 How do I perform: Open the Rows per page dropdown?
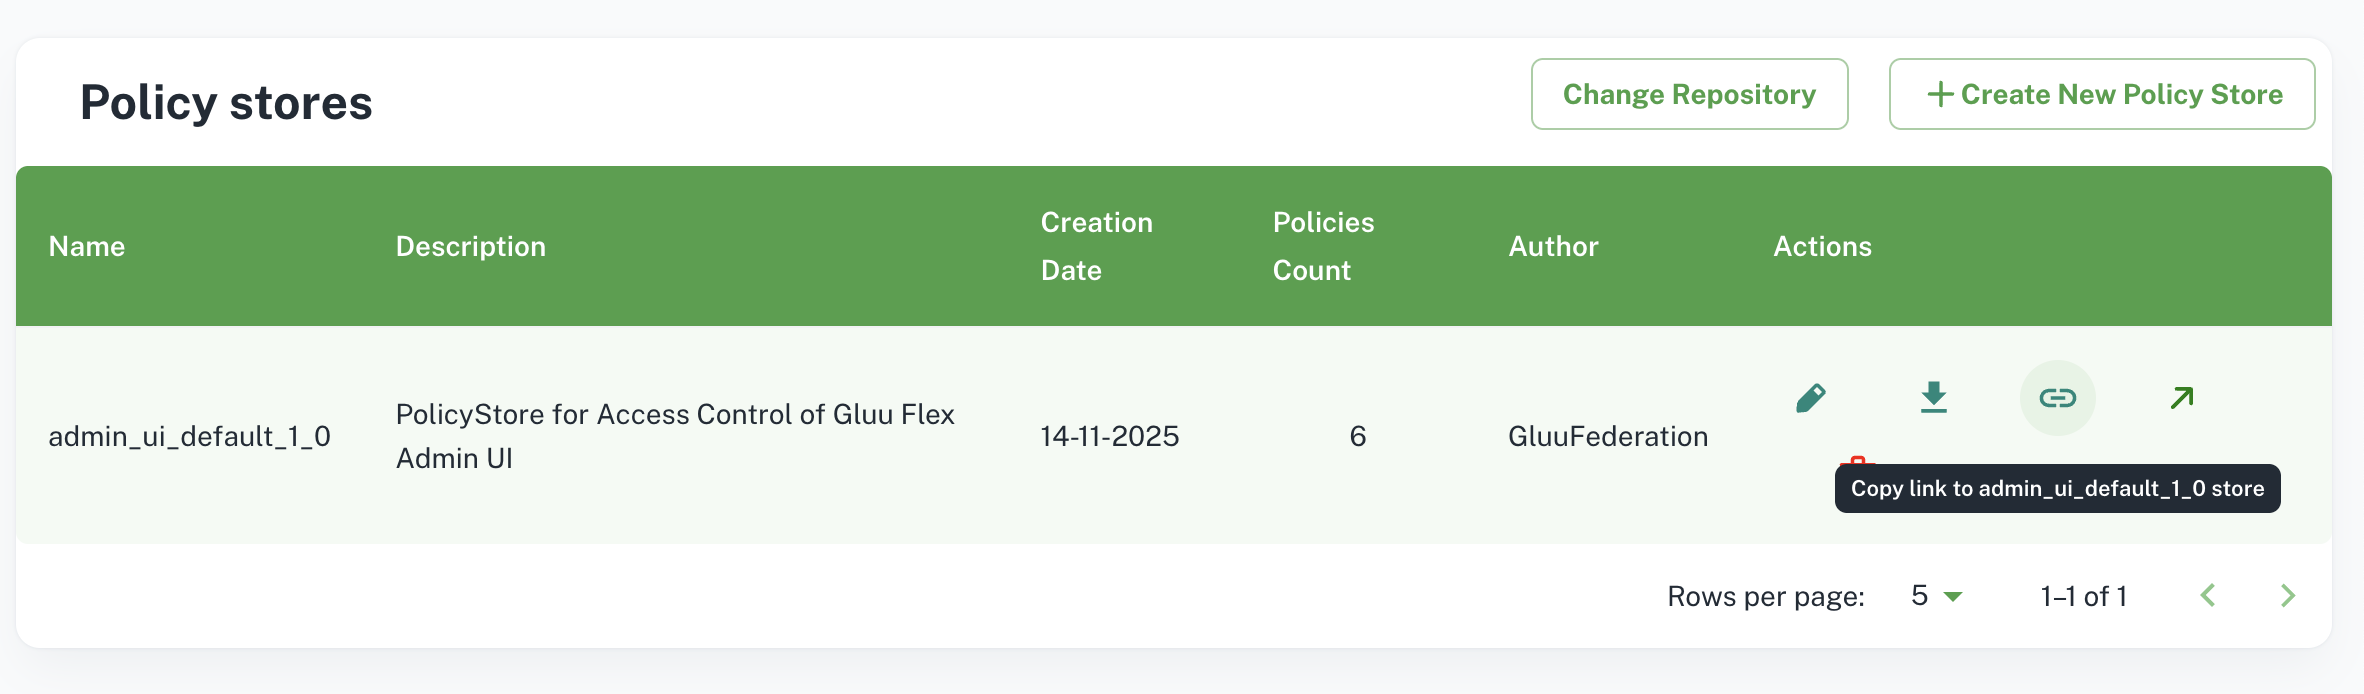click(1936, 596)
